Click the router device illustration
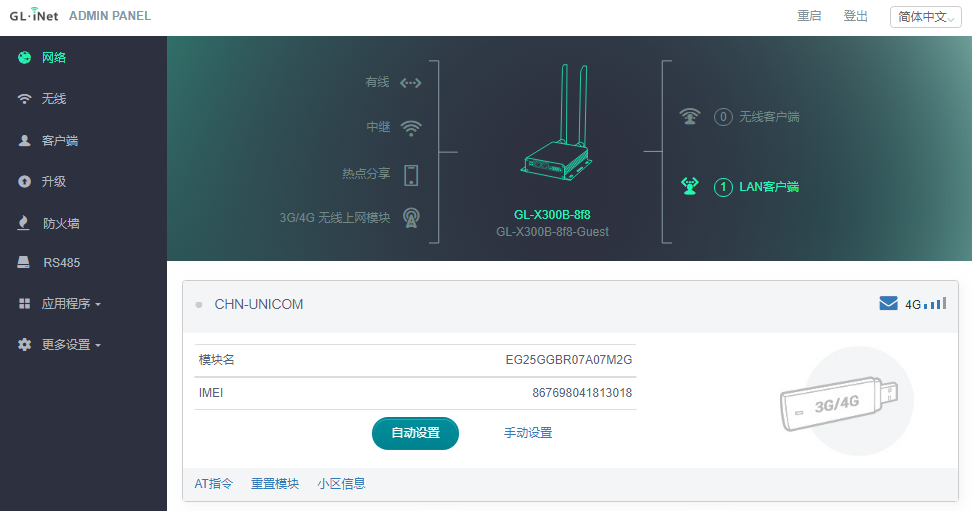 (556, 123)
